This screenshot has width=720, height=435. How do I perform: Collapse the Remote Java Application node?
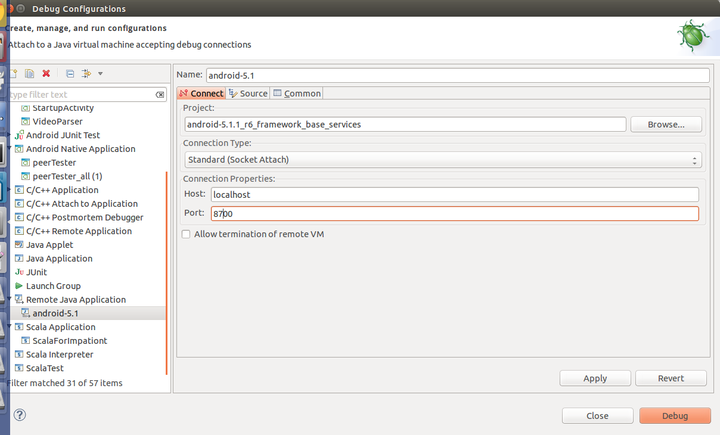pyautogui.click(x=10, y=299)
